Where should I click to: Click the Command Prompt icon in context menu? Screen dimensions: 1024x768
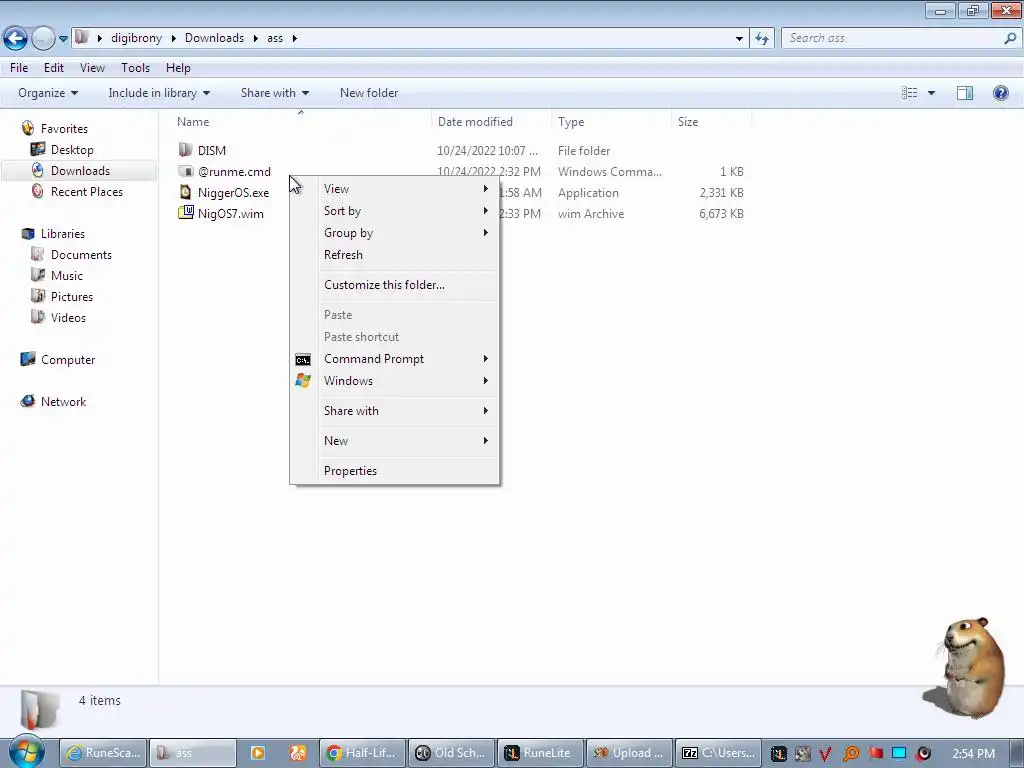tap(303, 359)
